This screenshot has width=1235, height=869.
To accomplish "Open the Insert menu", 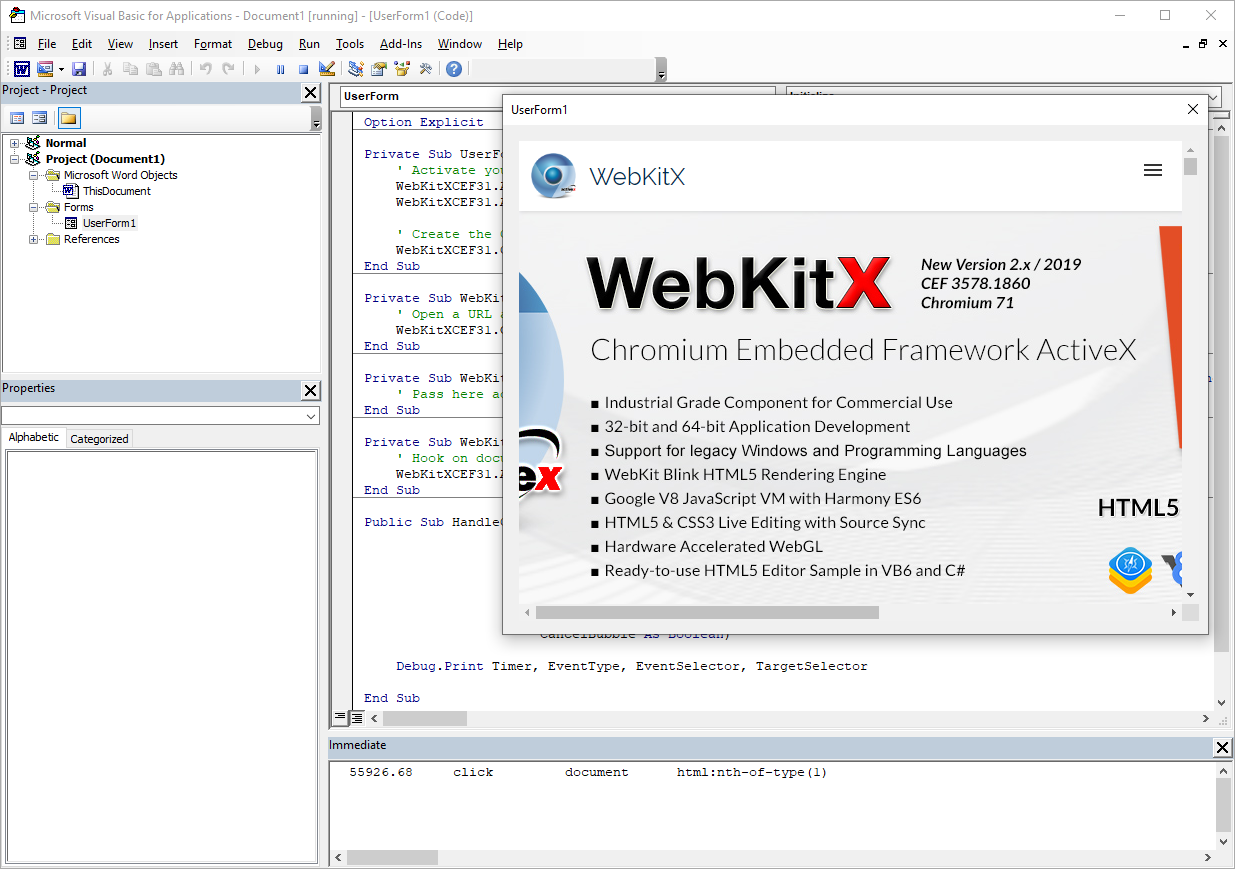I will coord(163,44).
